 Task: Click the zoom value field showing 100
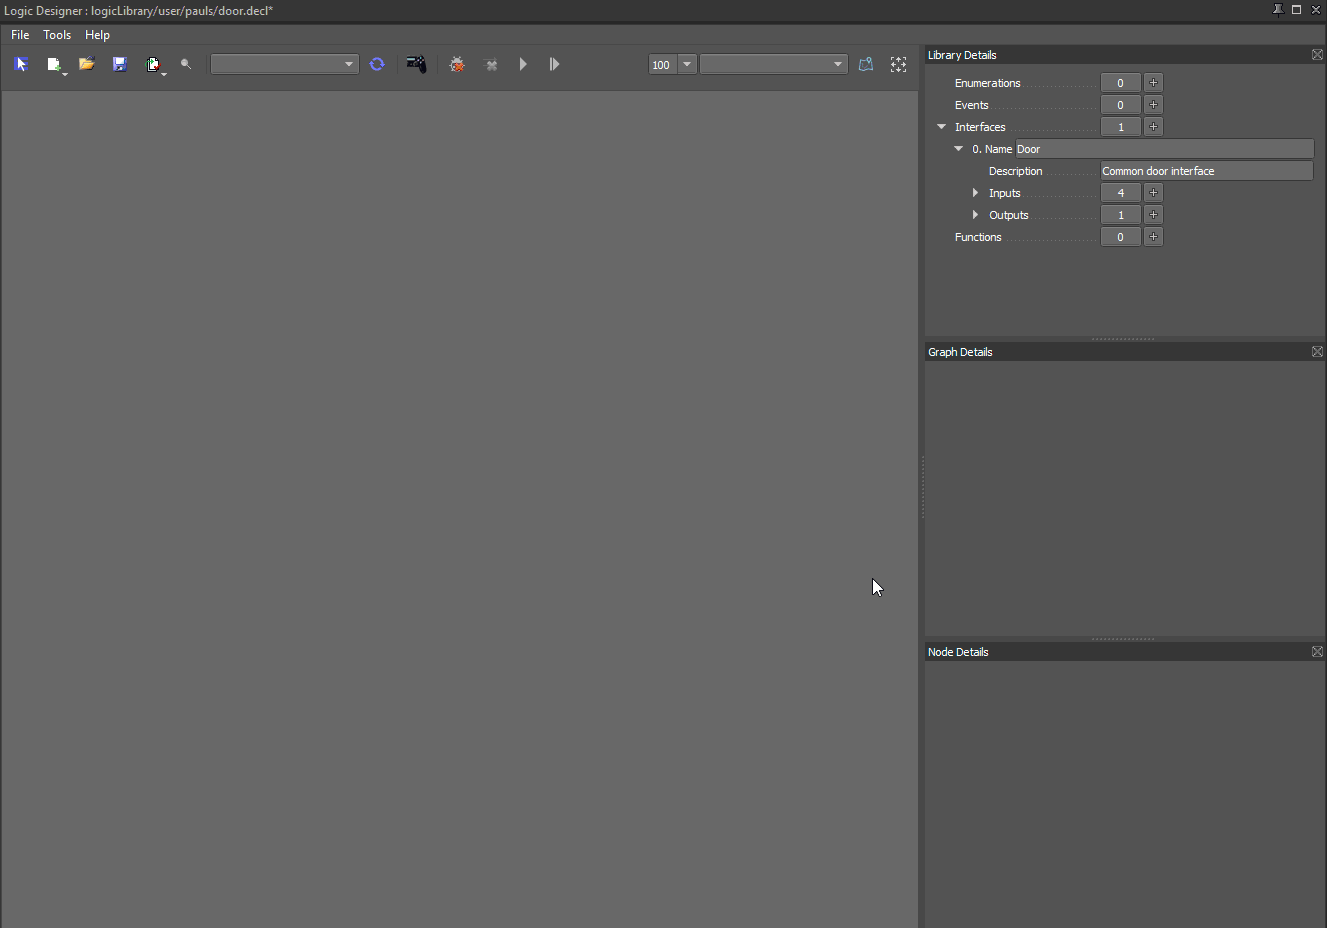[x=663, y=64]
